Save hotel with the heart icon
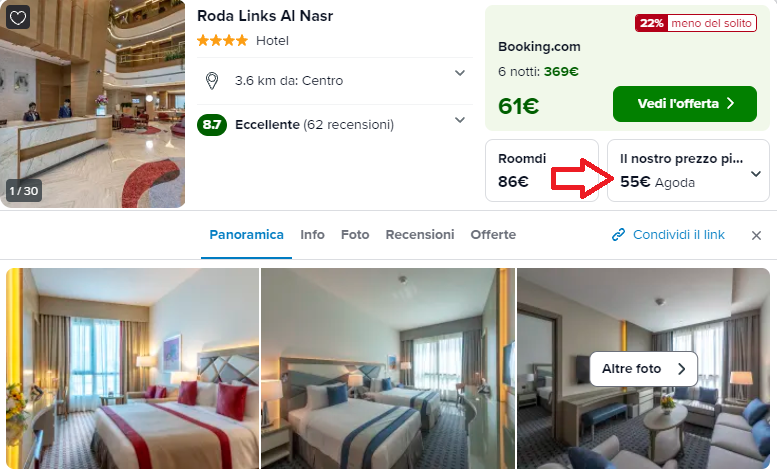This screenshot has height=473, width=777. [18, 18]
